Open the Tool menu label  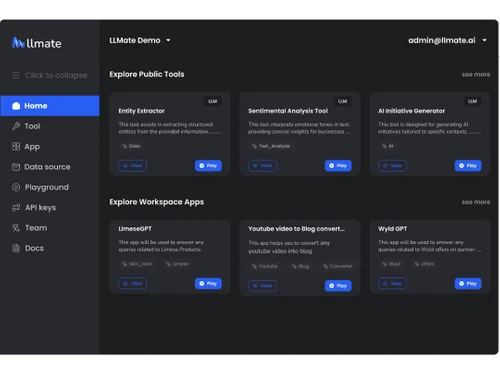point(32,126)
